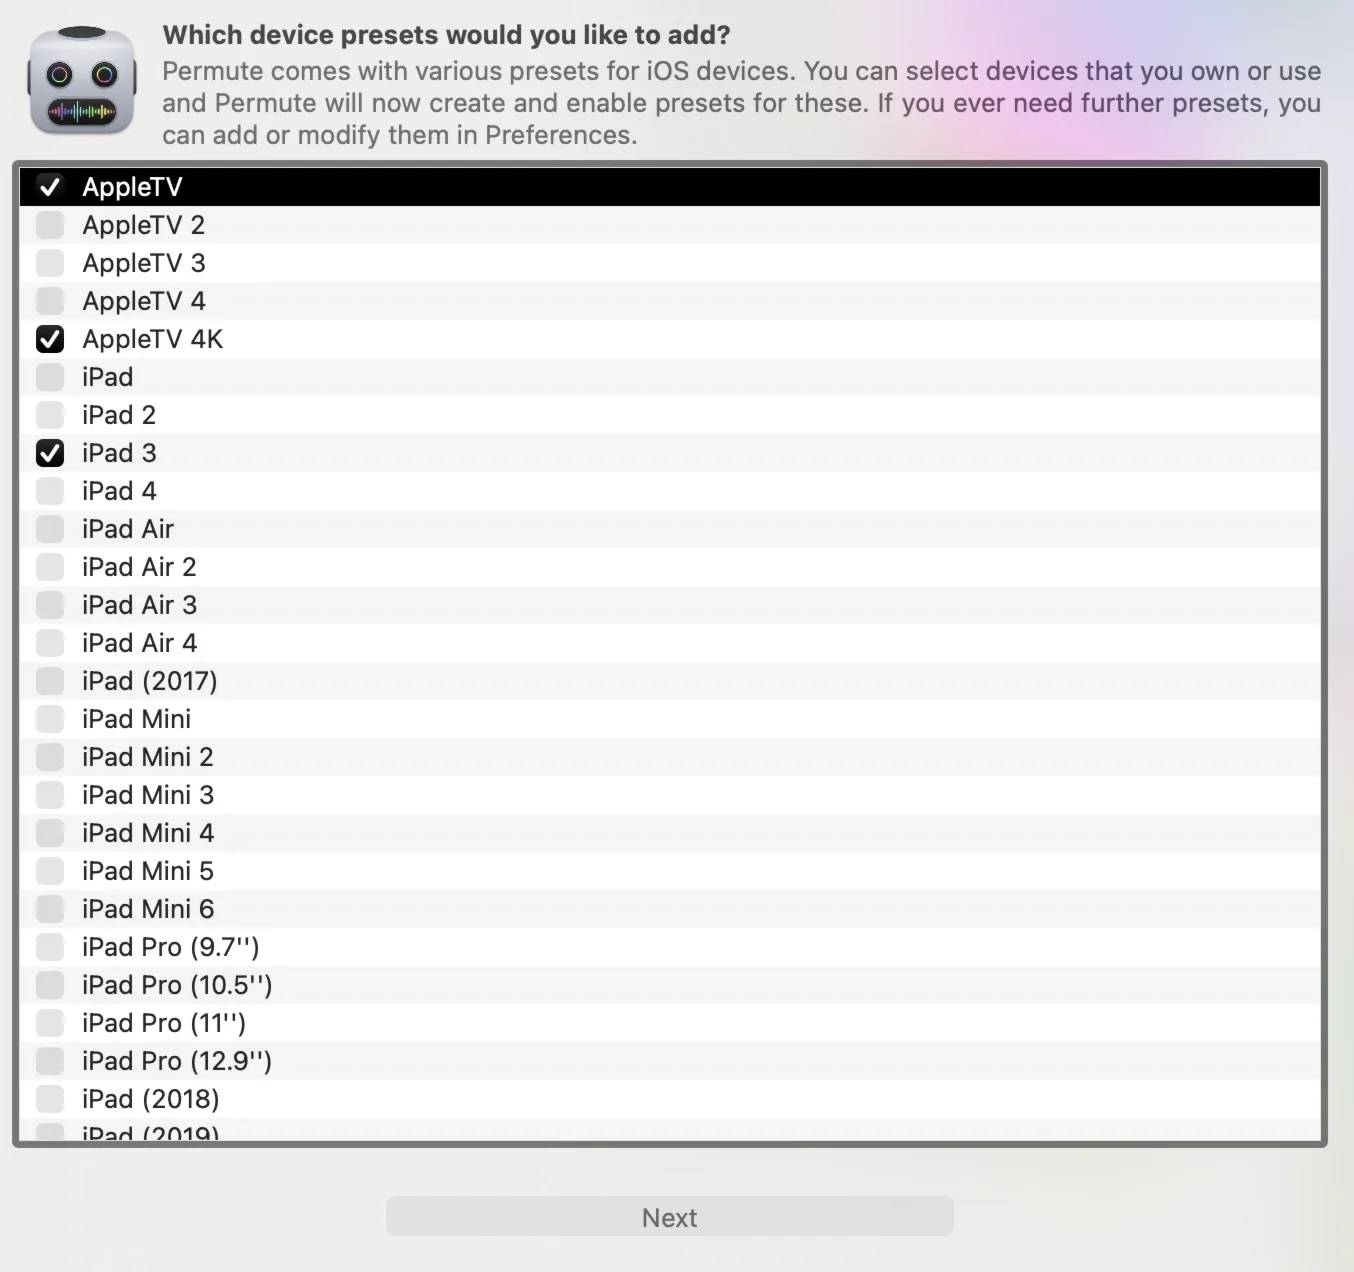Enable the AppleTV 2 preset checkbox
1354x1272 pixels.
50,225
